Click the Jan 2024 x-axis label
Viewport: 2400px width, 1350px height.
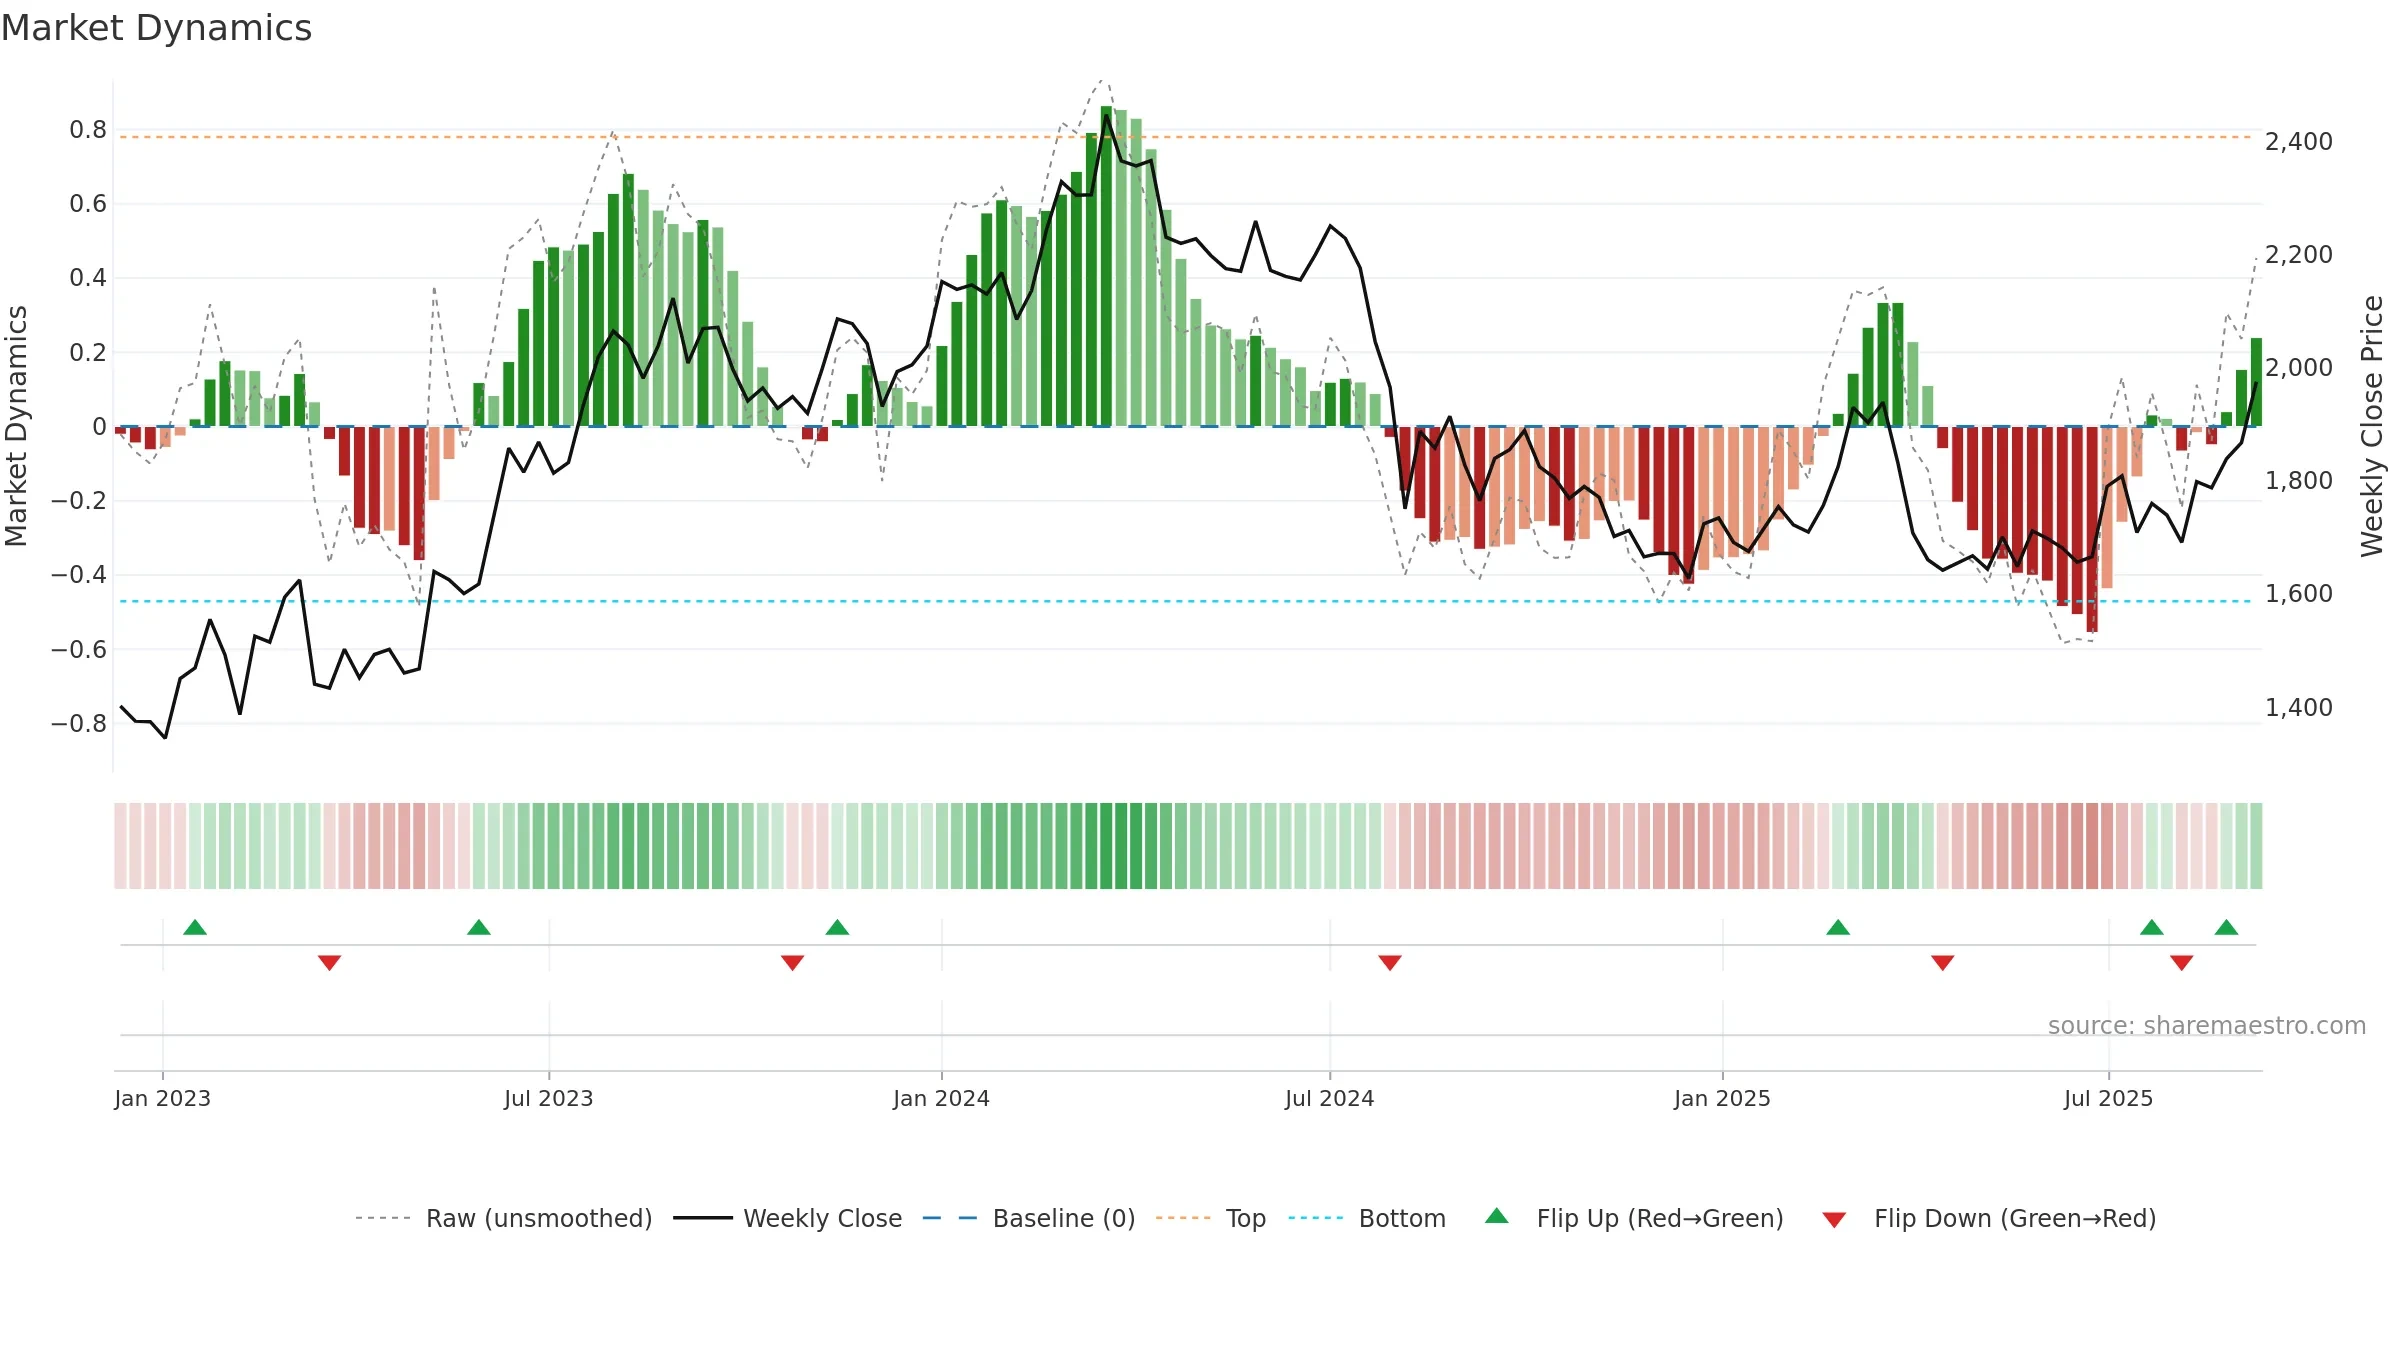942,1098
